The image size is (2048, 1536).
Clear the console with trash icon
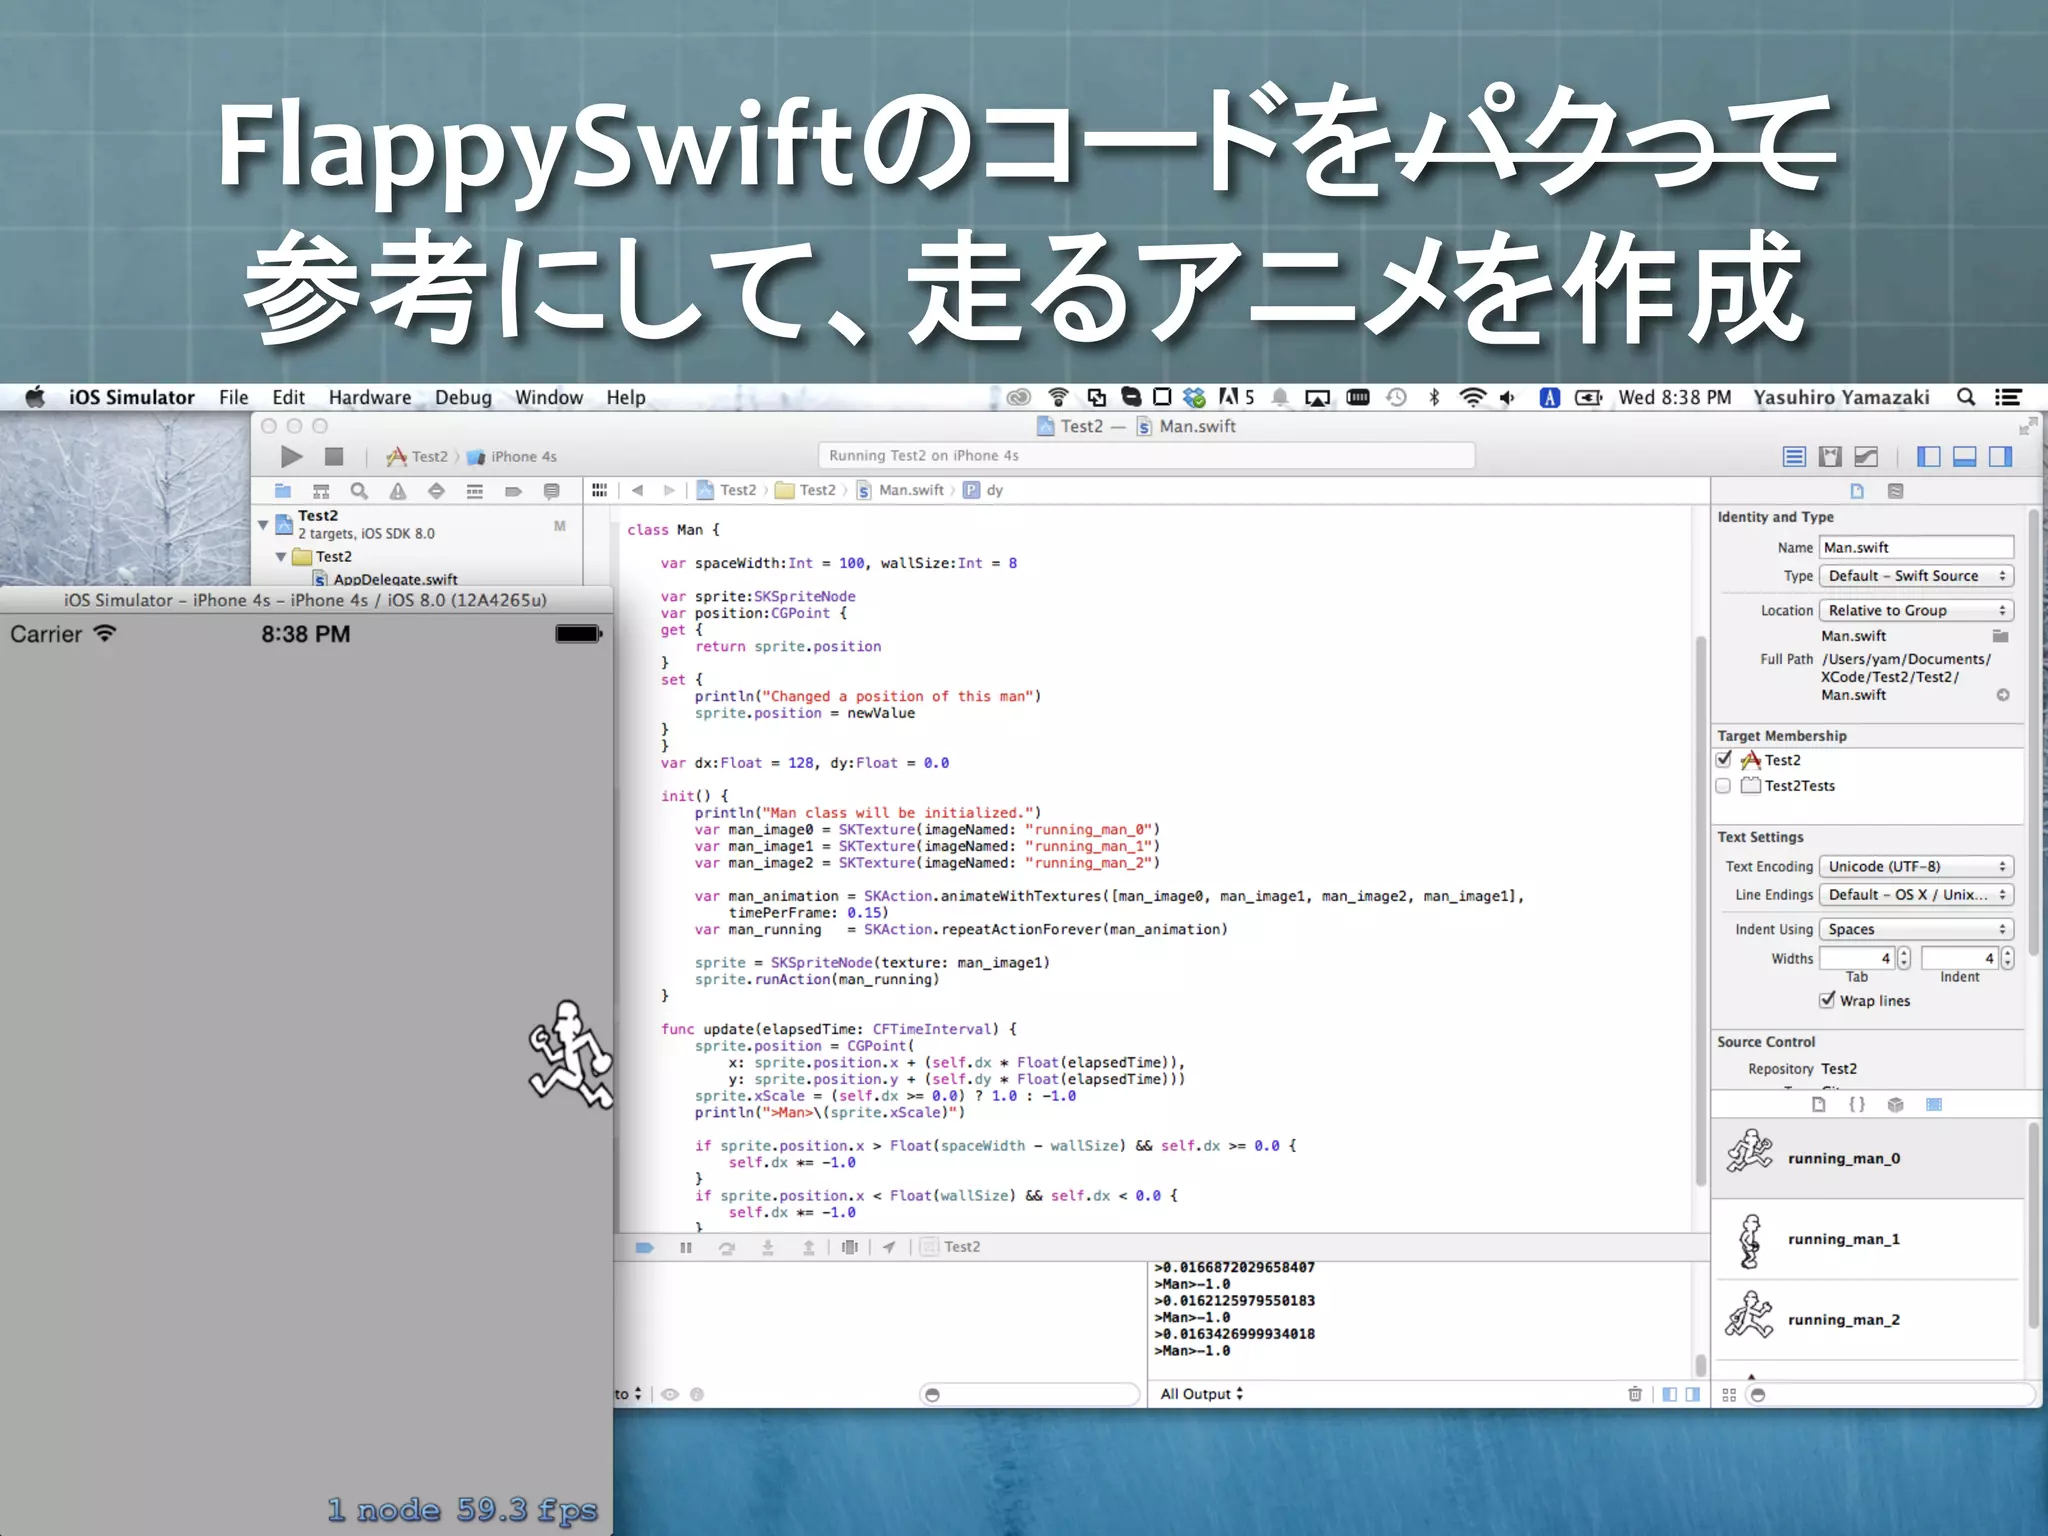[1635, 1394]
